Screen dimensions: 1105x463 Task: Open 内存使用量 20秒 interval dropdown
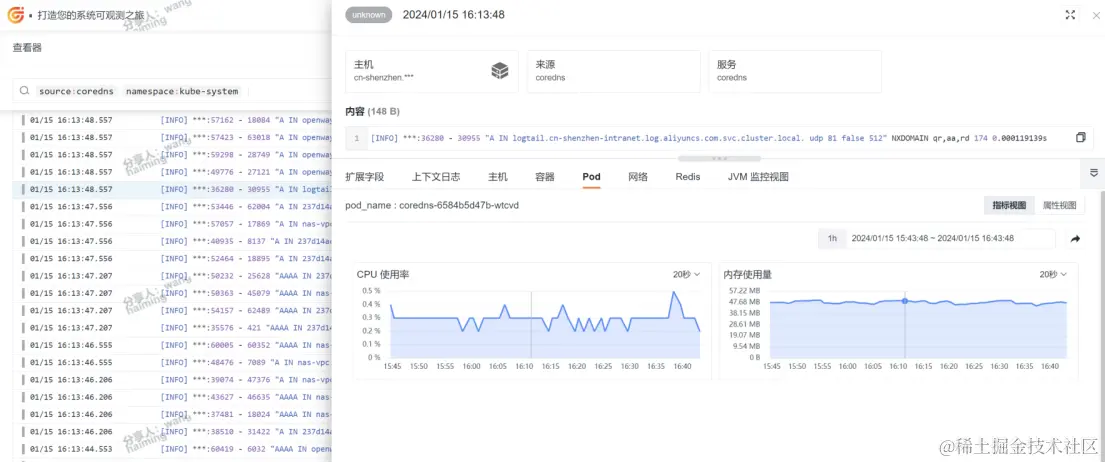click(1053, 274)
